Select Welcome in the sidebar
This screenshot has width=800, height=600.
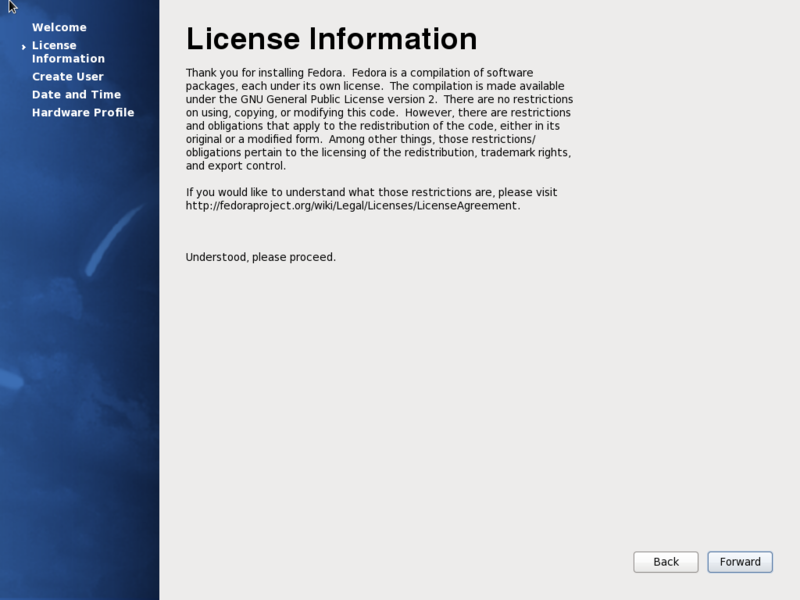59,28
